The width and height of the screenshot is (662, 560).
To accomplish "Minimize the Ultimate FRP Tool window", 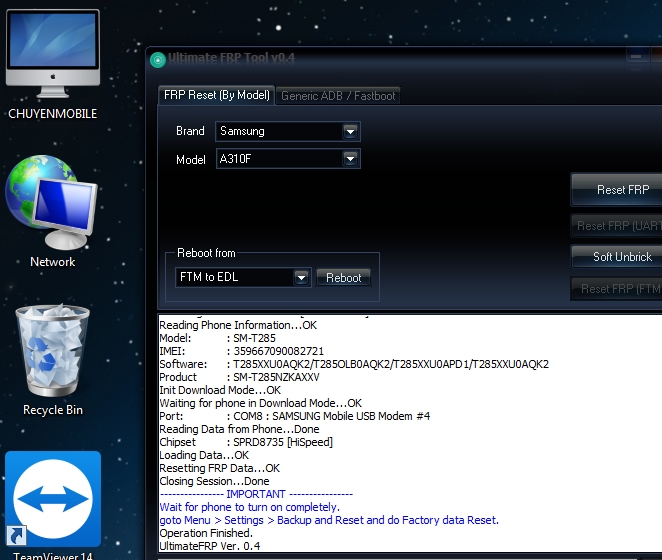I will (636, 56).
